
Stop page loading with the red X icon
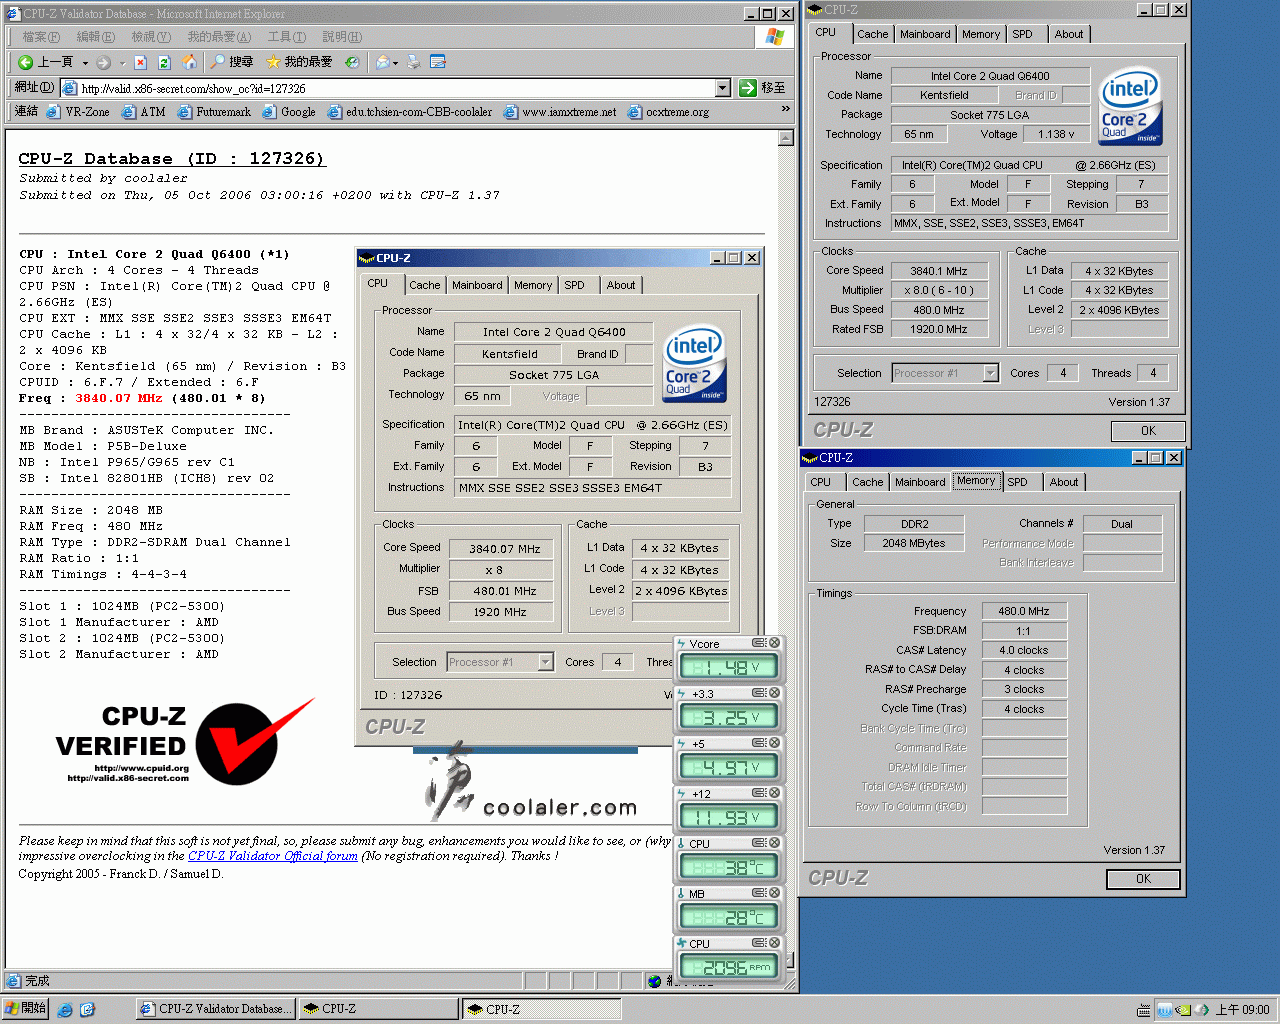140,62
